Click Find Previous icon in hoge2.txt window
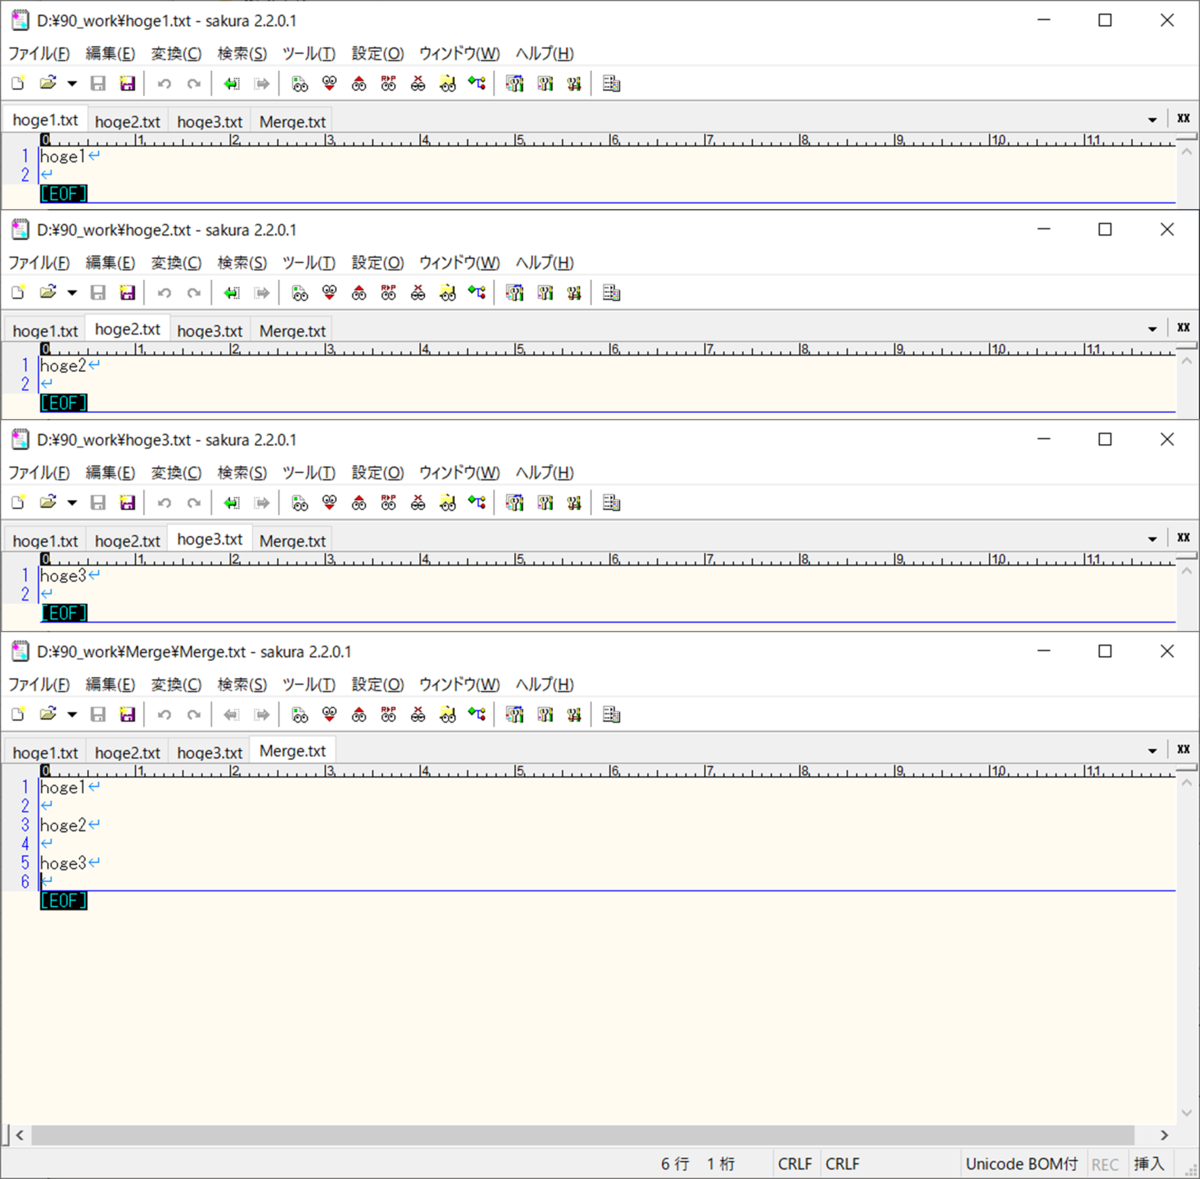 pos(359,293)
